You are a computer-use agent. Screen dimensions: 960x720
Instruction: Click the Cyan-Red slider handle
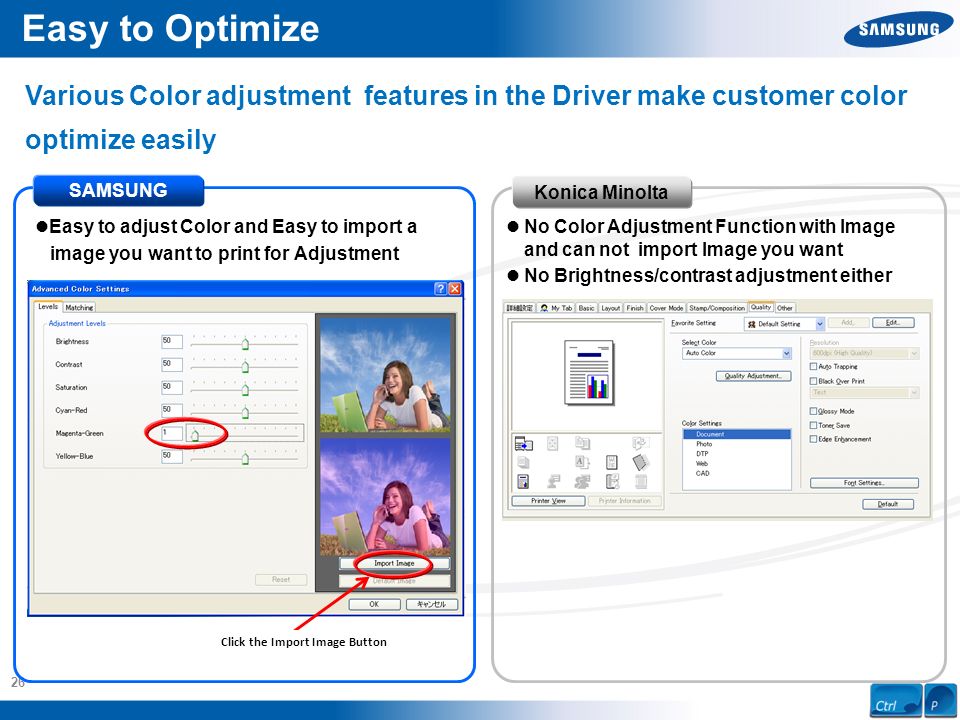[x=245, y=412]
